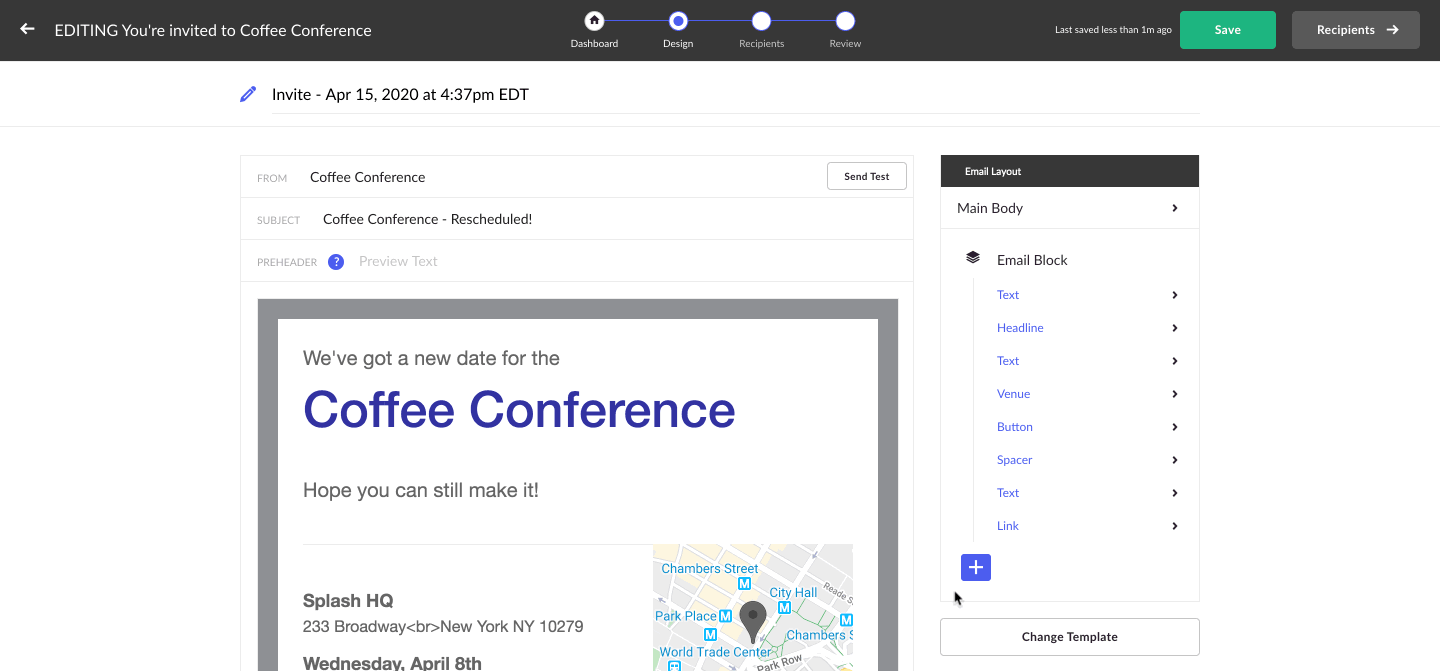This screenshot has width=1440, height=671.
Task: Go to the Design step circle
Action: [x=678, y=20]
